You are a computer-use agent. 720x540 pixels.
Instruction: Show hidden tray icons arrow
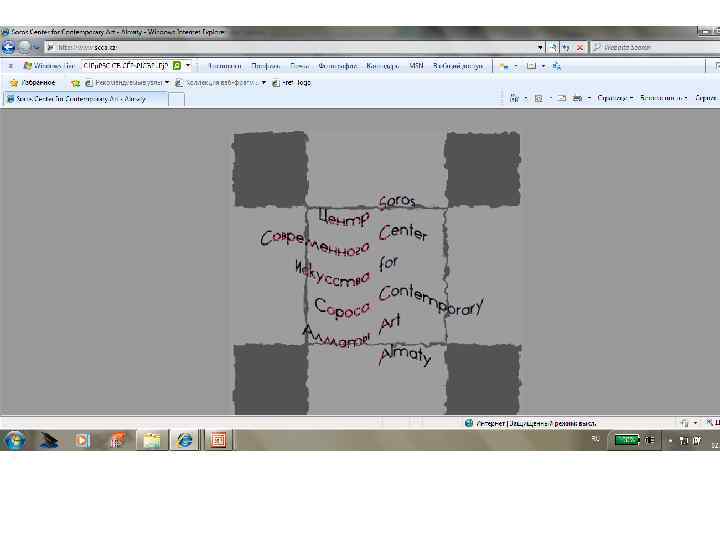[x=669, y=441]
